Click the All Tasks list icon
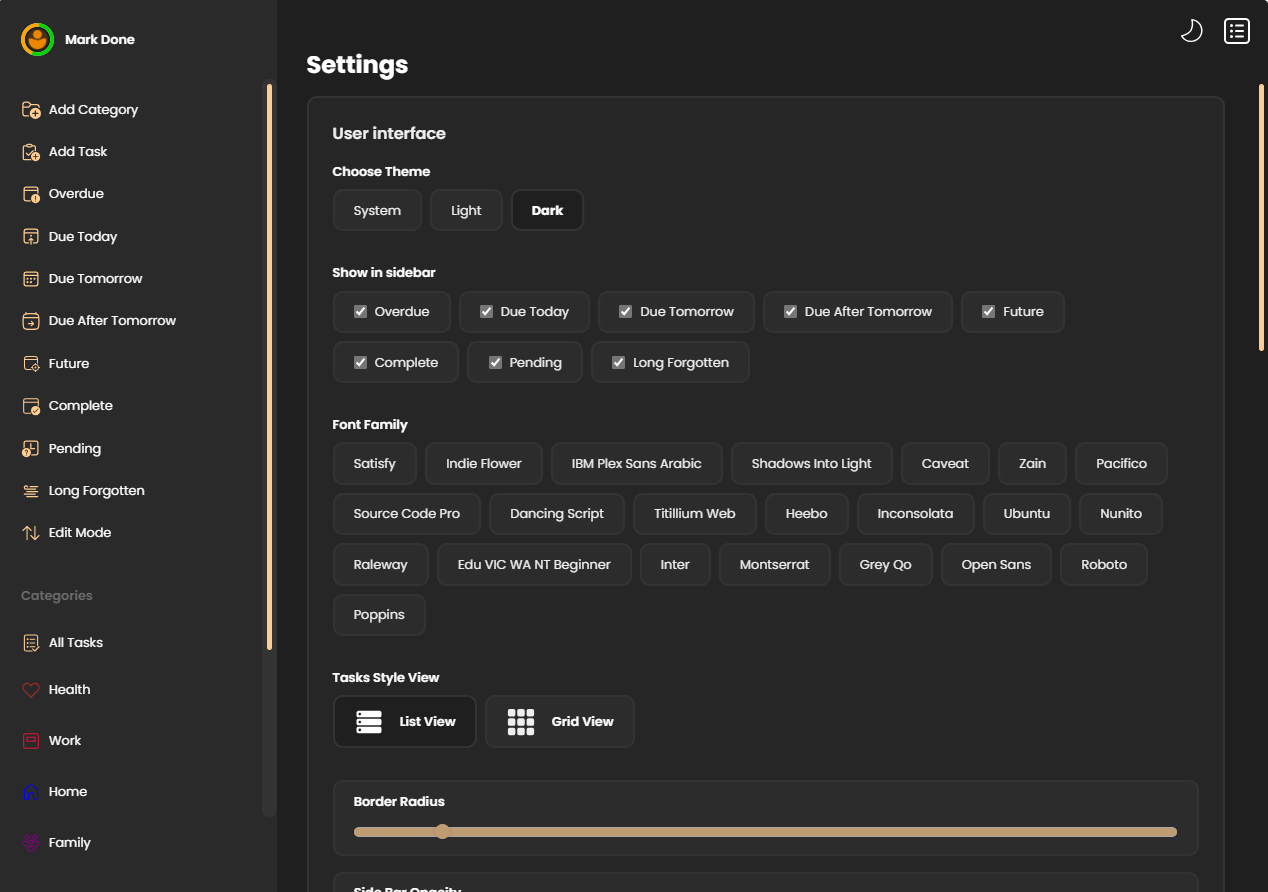 point(31,643)
